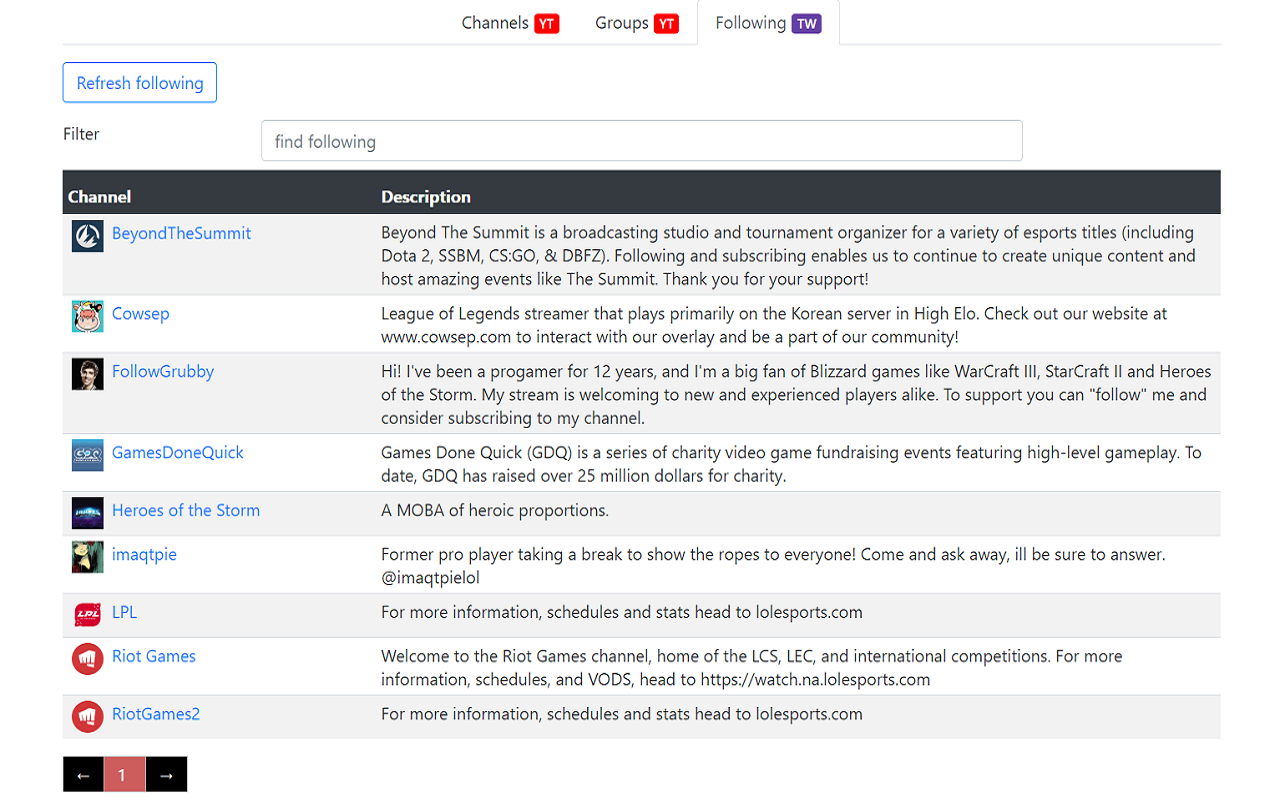Go to previous page with left arrow

[x=83, y=775]
